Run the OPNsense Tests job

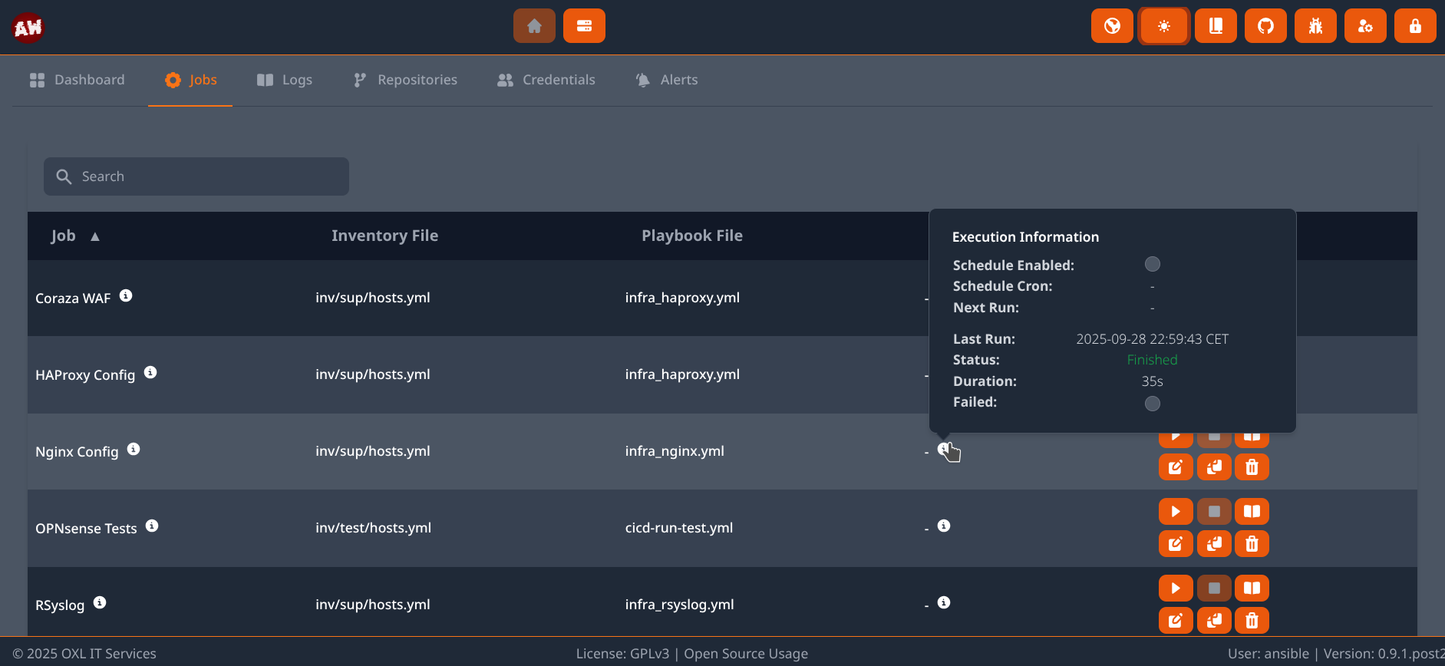(x=1175, y=511)
